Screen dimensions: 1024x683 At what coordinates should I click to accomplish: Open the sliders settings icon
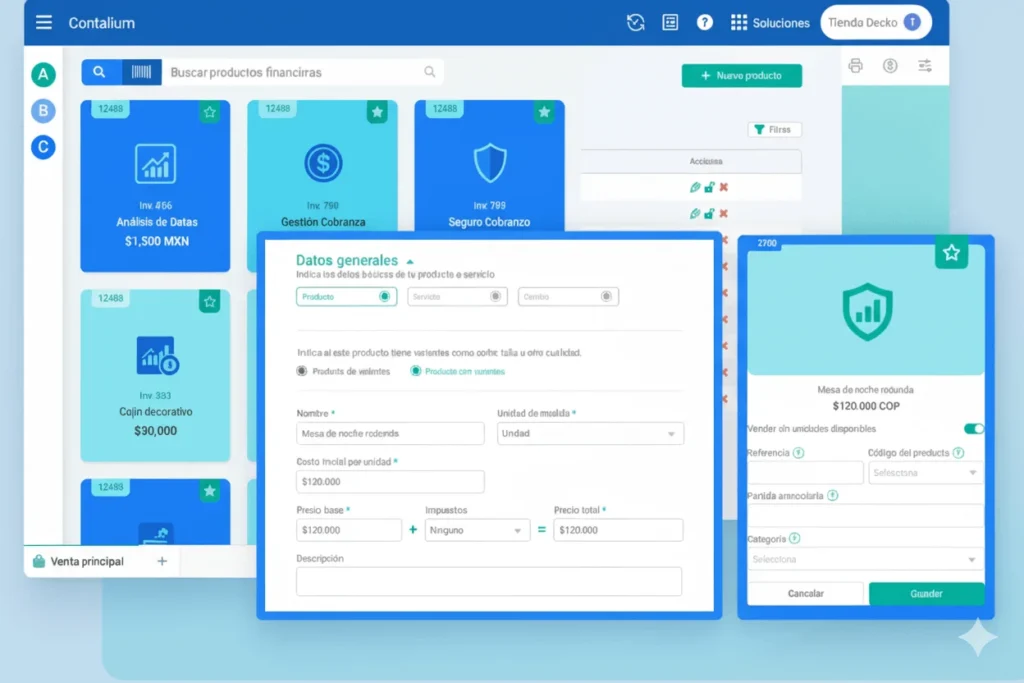[x=925, y=66]
